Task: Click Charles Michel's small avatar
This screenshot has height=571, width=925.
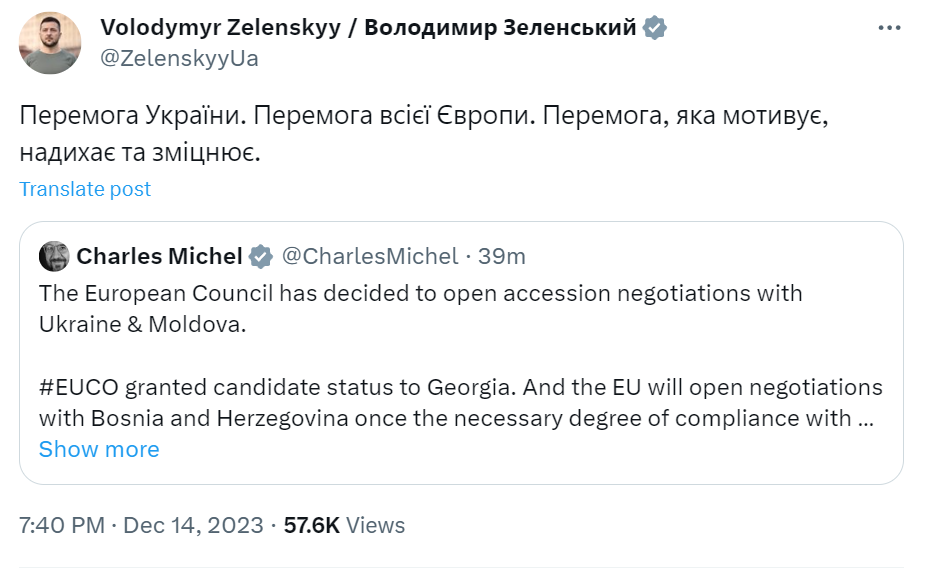Action: (54, 257)
